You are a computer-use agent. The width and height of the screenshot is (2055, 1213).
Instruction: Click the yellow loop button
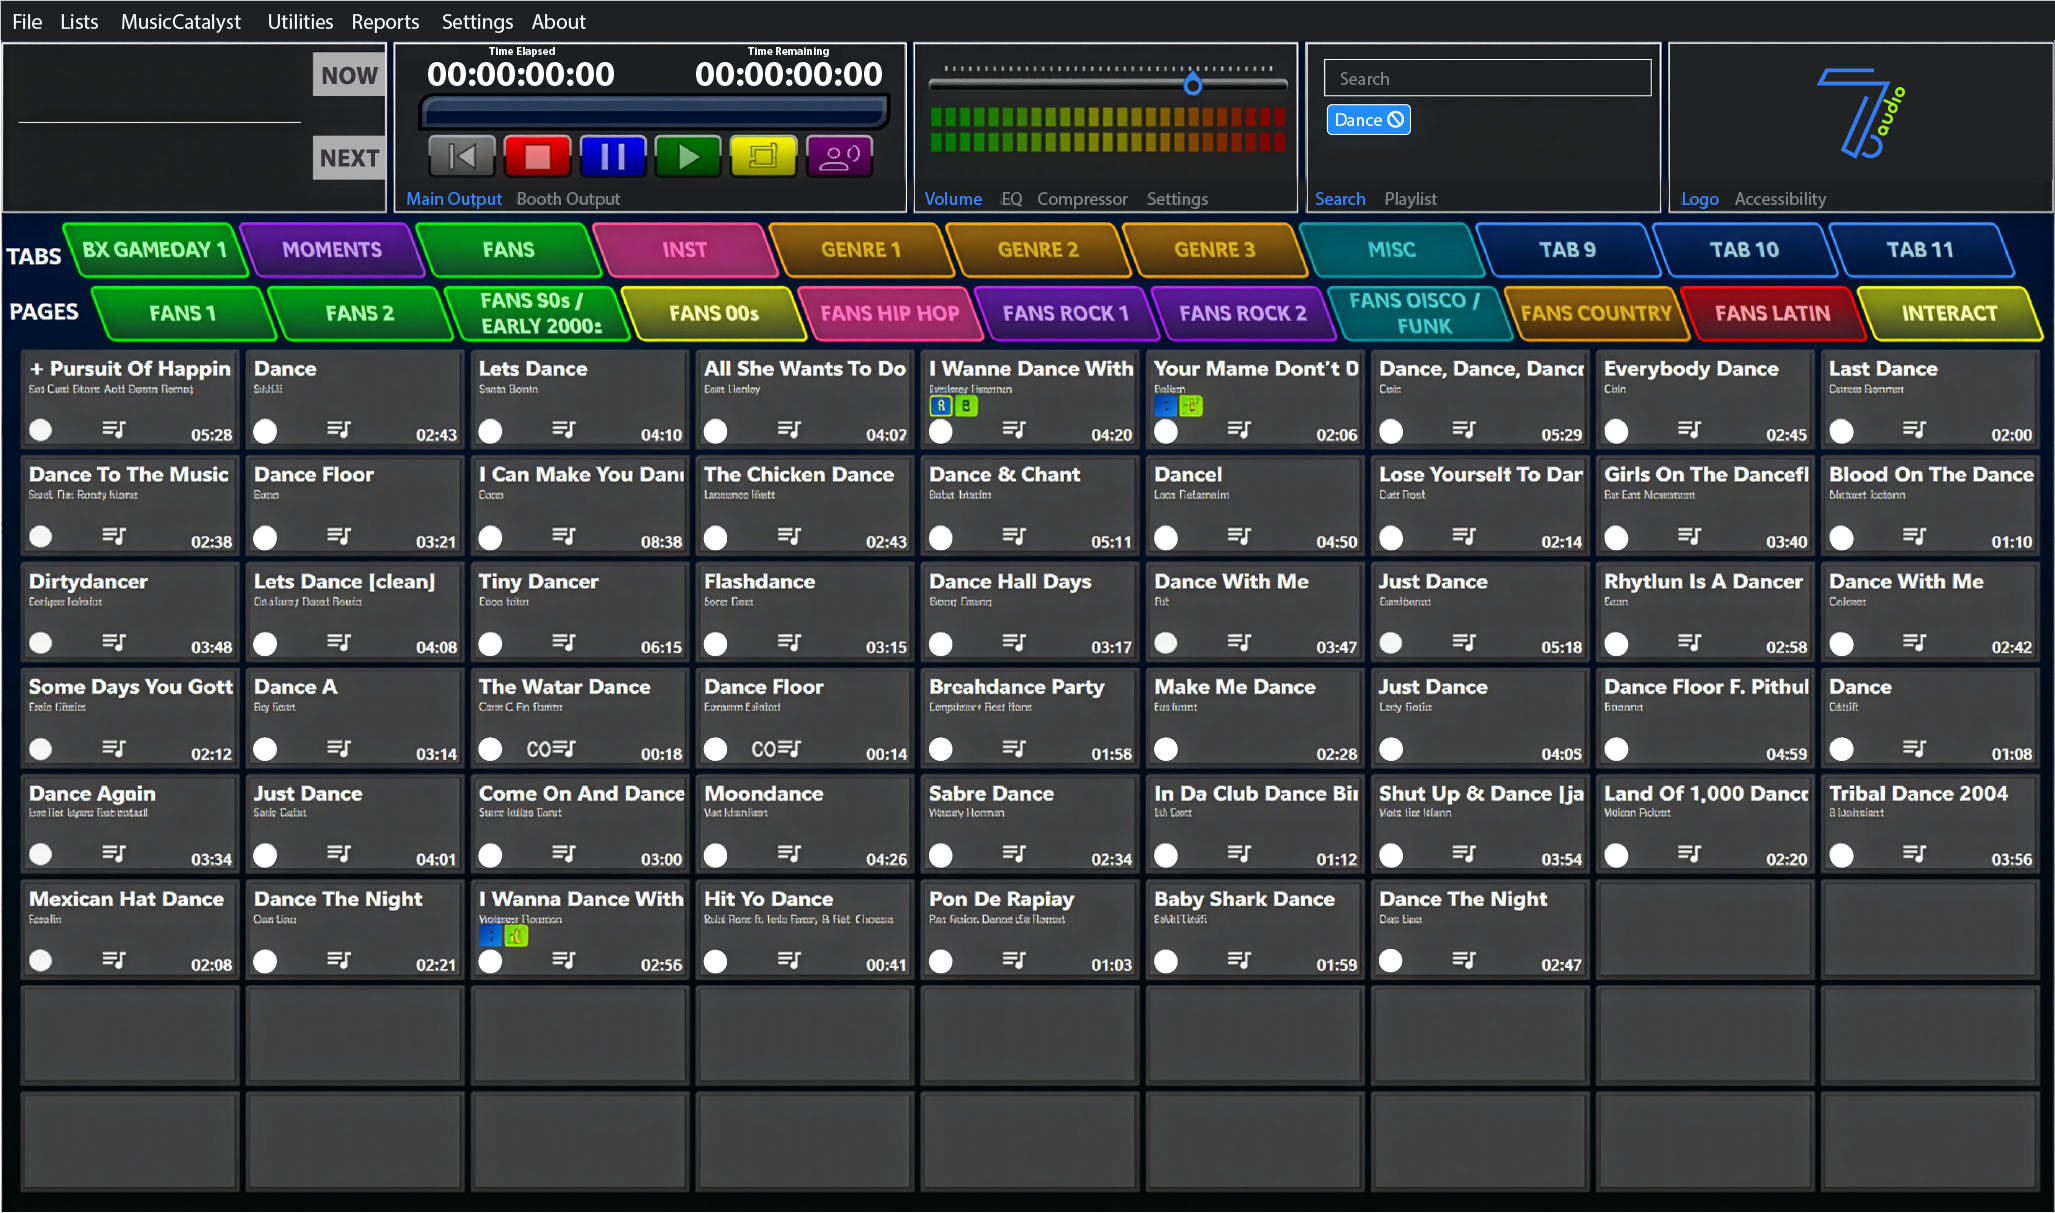[x=763, y=156]
